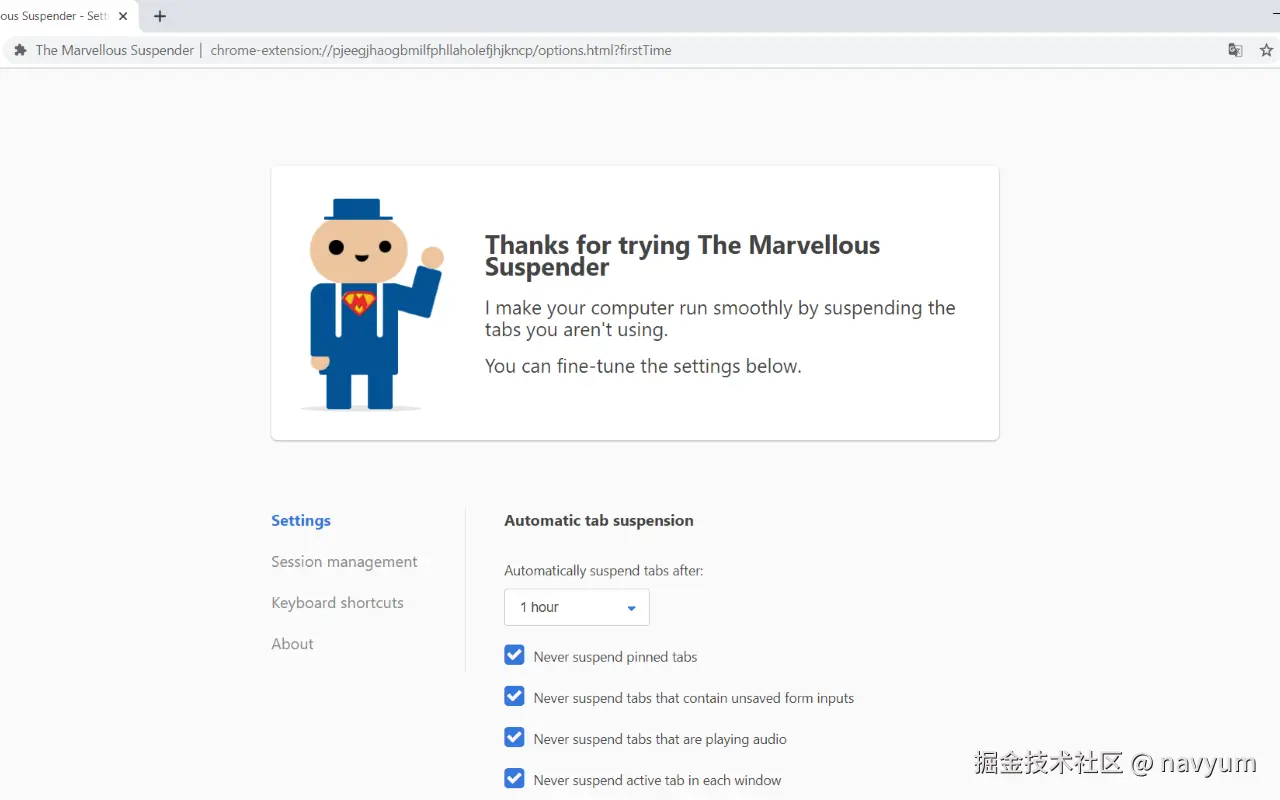Click the Marvellous Suspender mascot image
The image size is (1280, 800).
tap(371, 304)
